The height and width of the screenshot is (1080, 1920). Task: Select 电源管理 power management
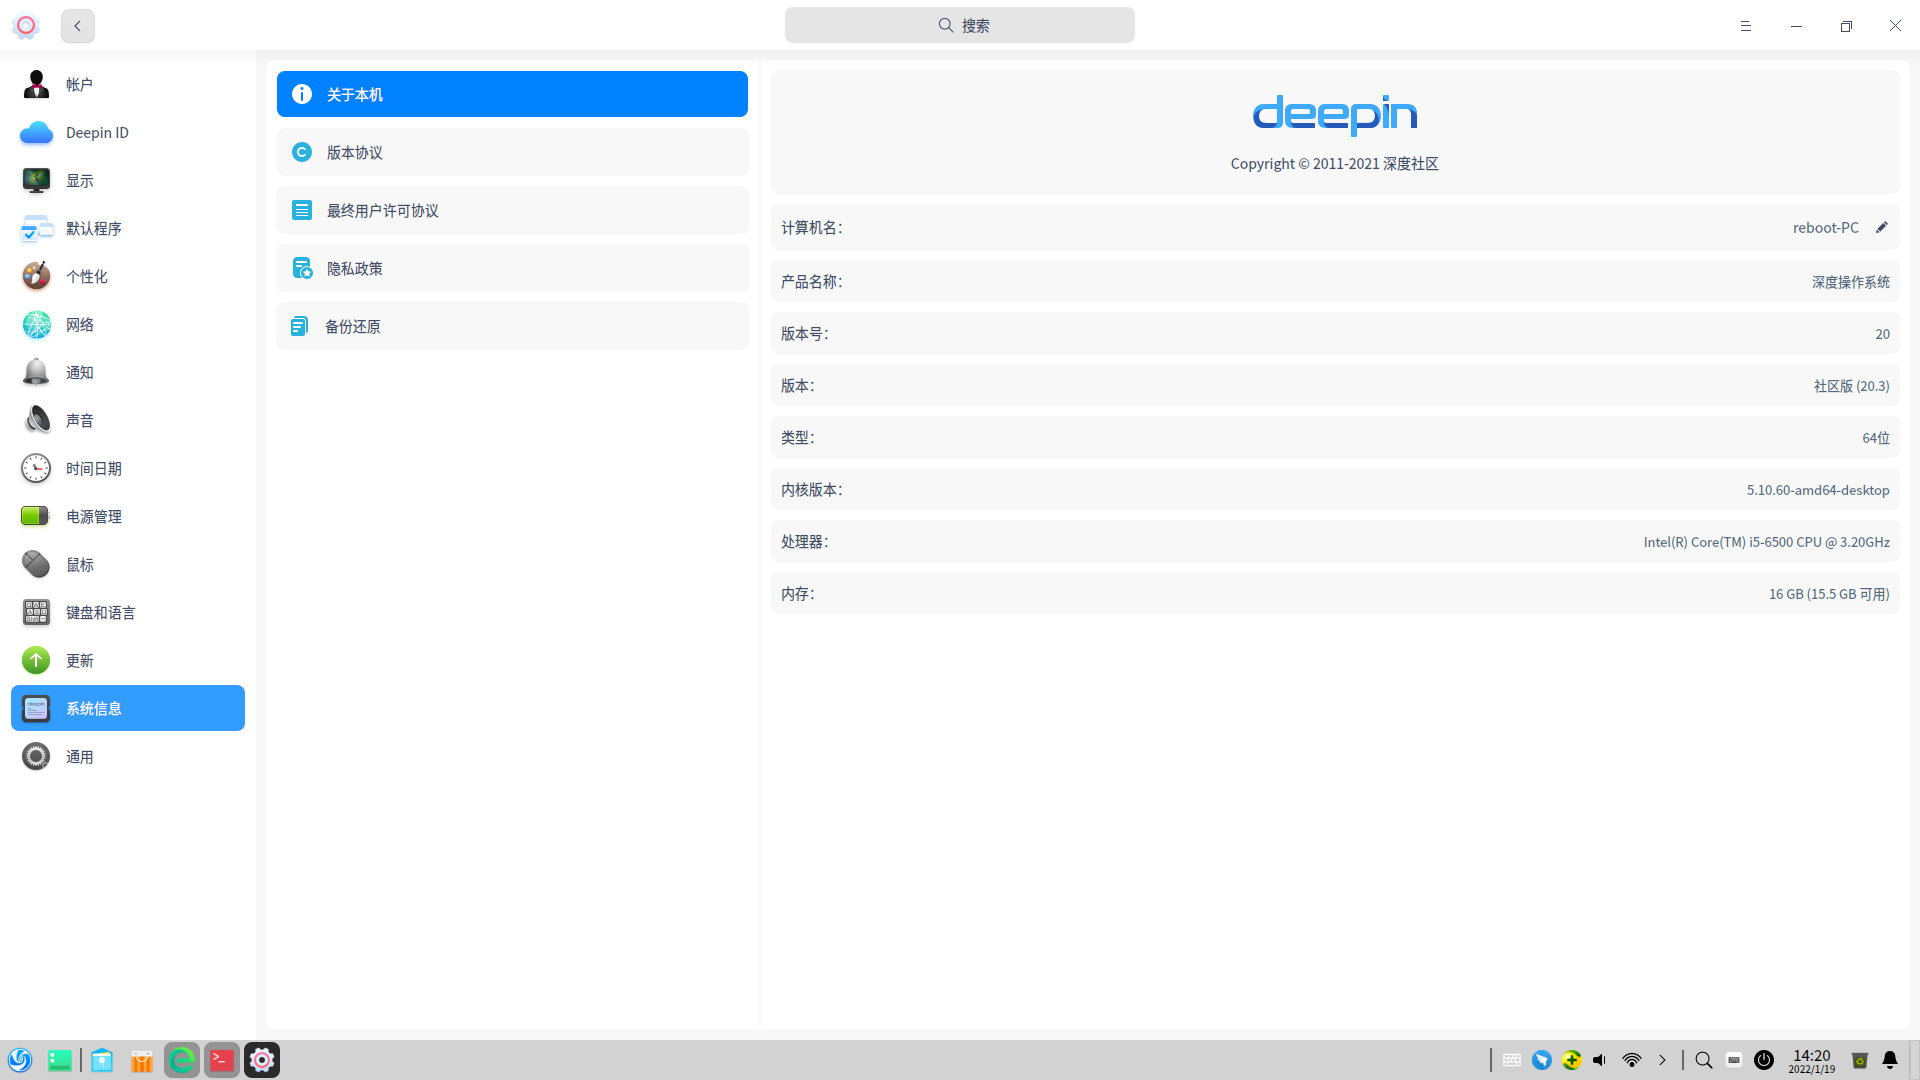[94, 517]
